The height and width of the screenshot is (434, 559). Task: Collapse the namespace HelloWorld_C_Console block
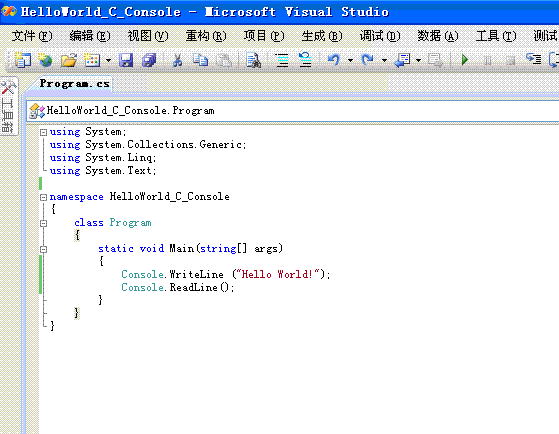43,197
